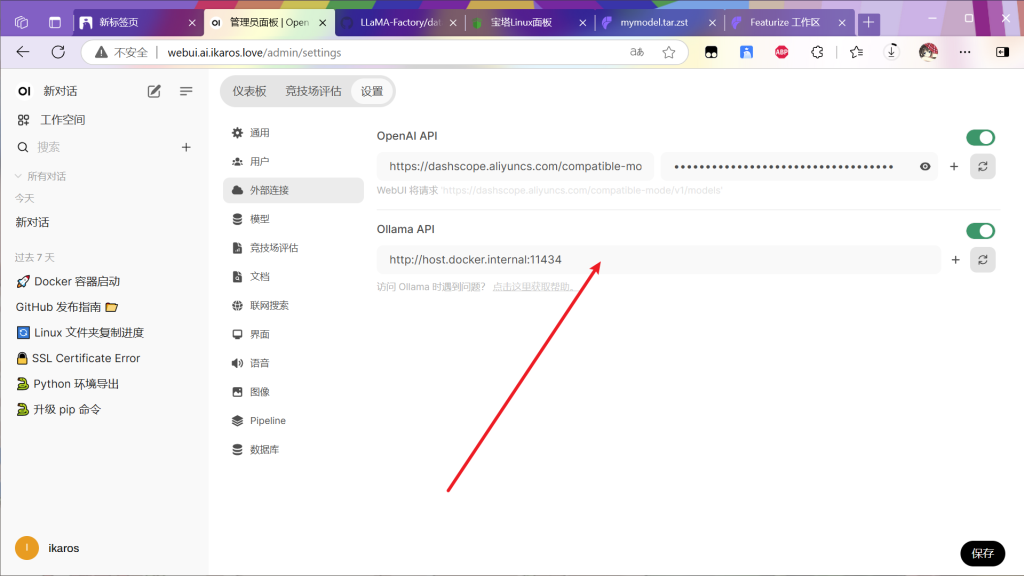Disable the Ollama API toggle
This screenshot has height=576, width=1024.
[980, 231]
